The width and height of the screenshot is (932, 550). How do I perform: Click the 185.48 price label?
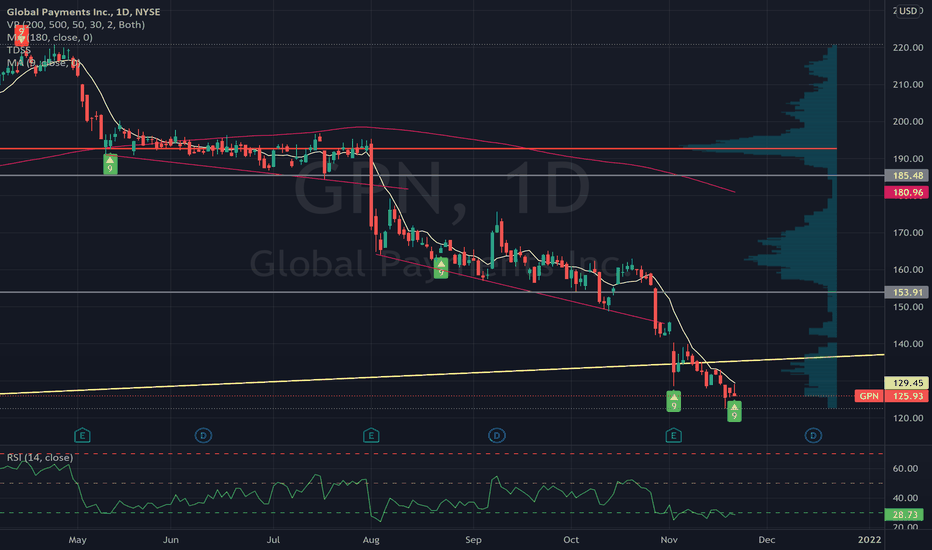click(906, 175)
